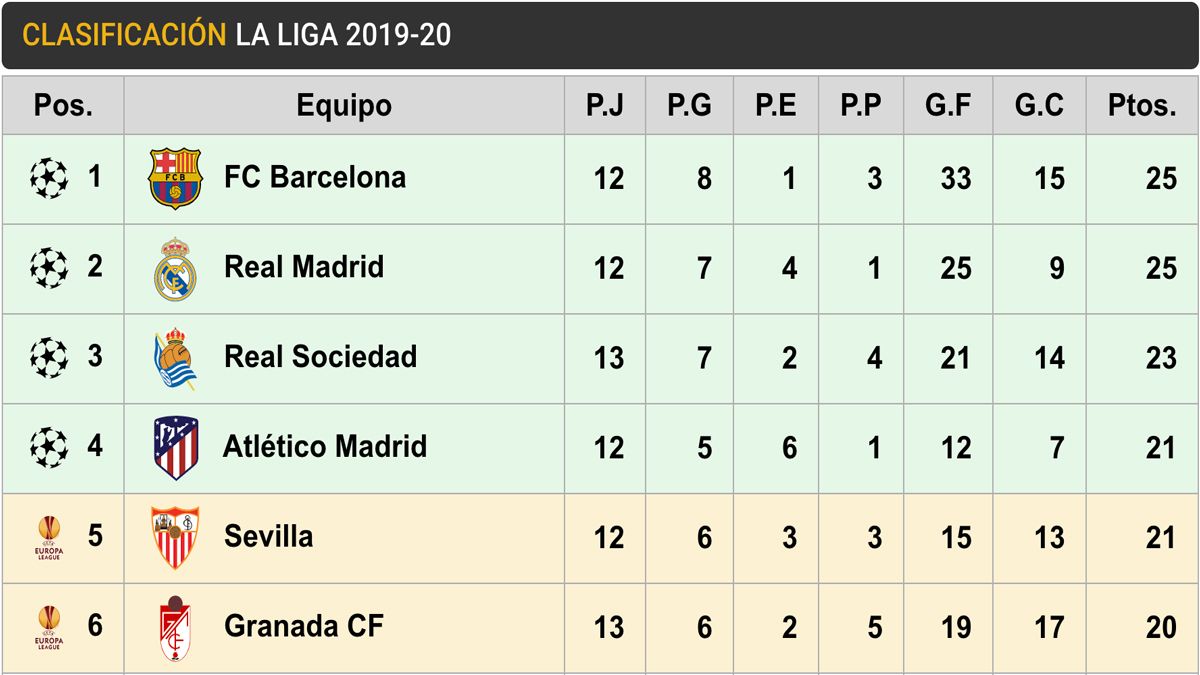Click the Atlético Madrid team name

point(325,446)
